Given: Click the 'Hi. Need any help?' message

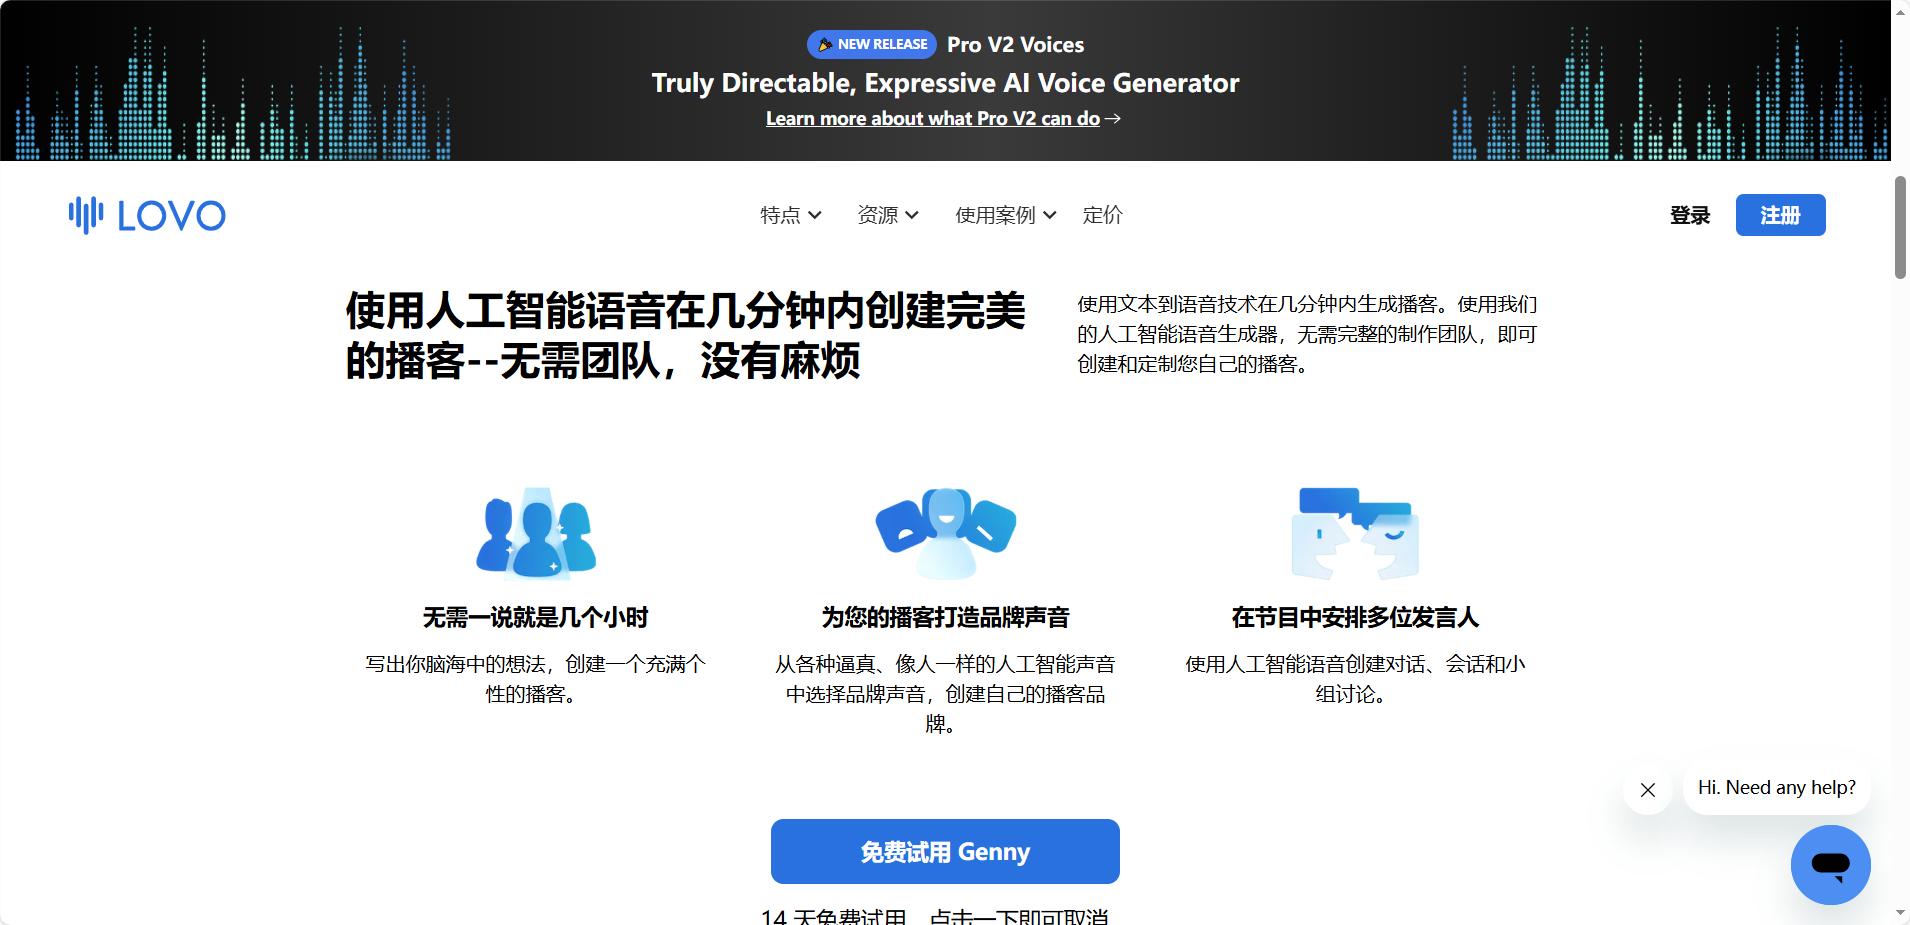Looking at the screenshot, I should tap(1776, 788).
